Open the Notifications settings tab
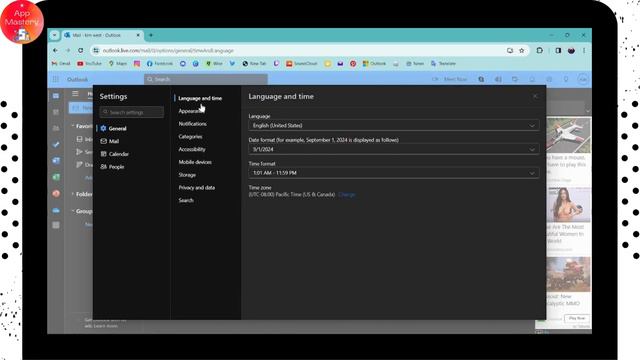This screenshot has width=640, height=360. pos(192,124)
